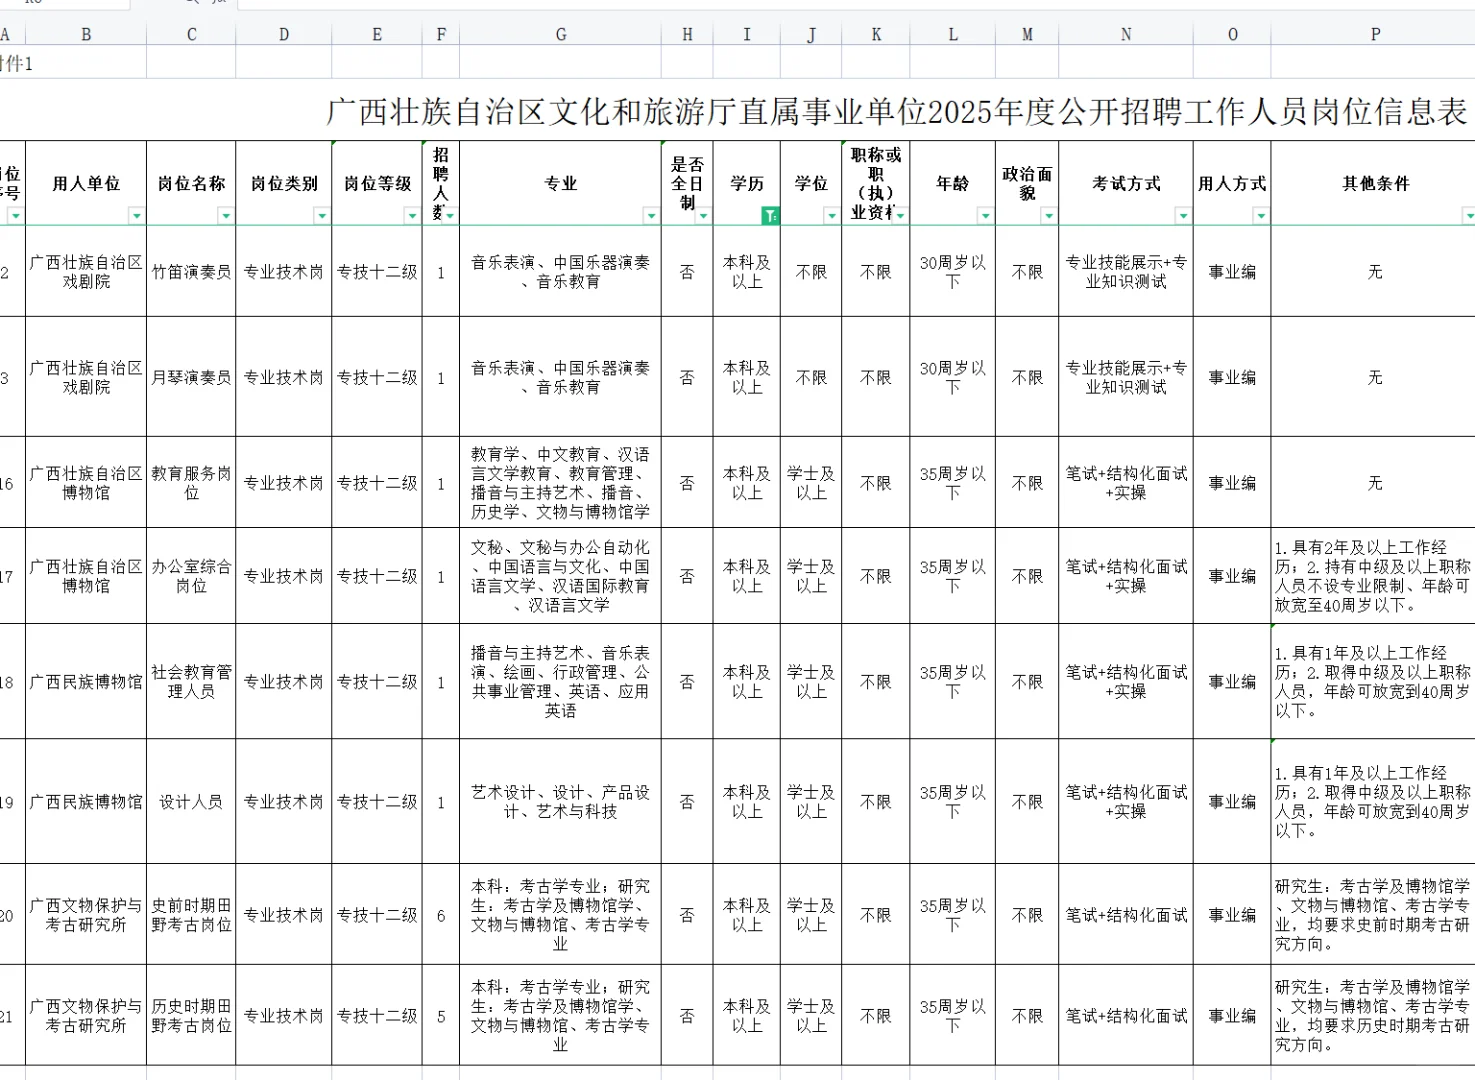Click the 用人单位 header cell

pos(86,183)
